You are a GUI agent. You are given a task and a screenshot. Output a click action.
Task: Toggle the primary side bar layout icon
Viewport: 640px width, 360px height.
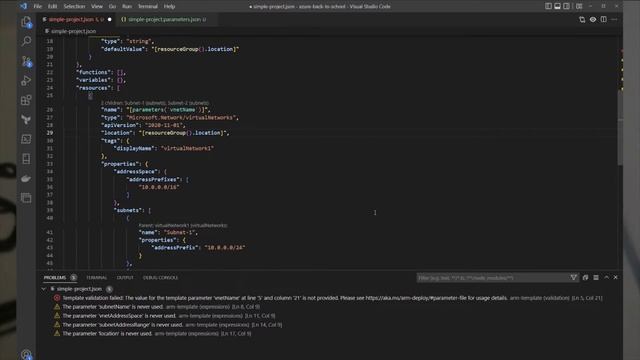(548, 6)
